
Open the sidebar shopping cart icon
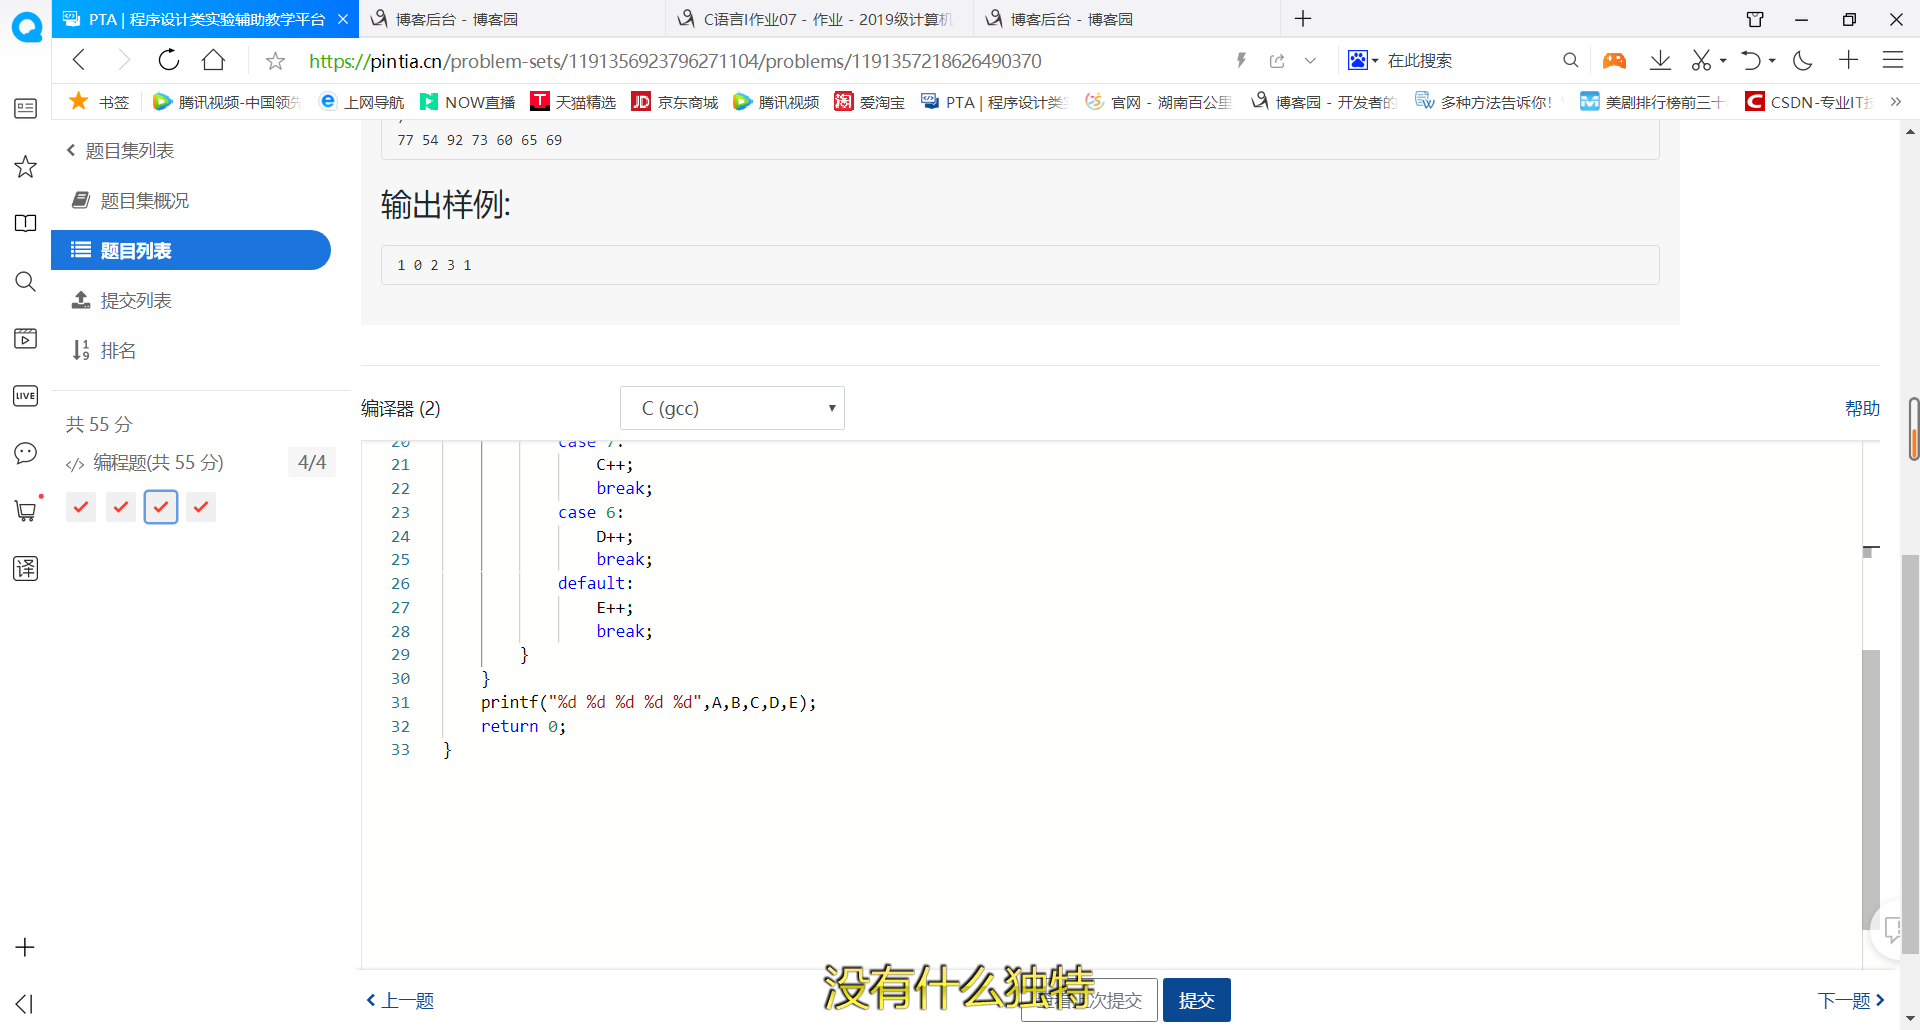click(x=26, y=511)
